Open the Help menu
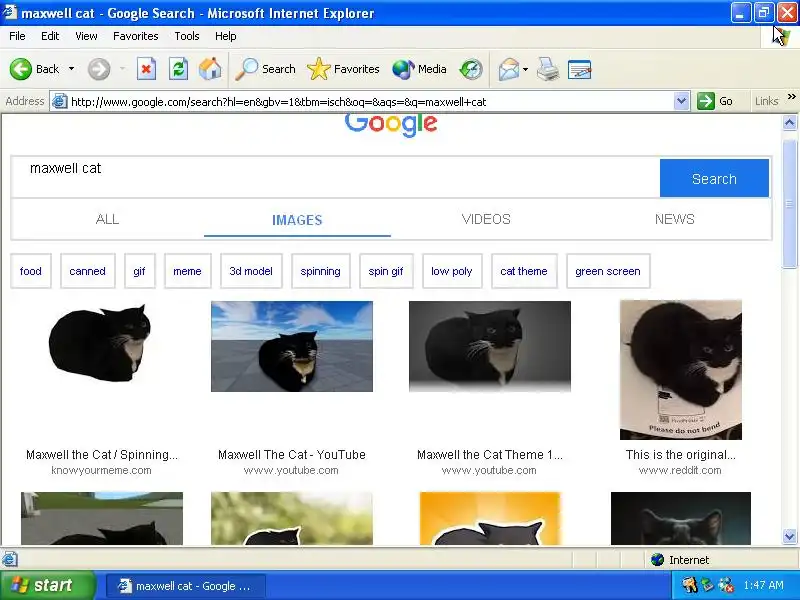 tap(226, 36)
